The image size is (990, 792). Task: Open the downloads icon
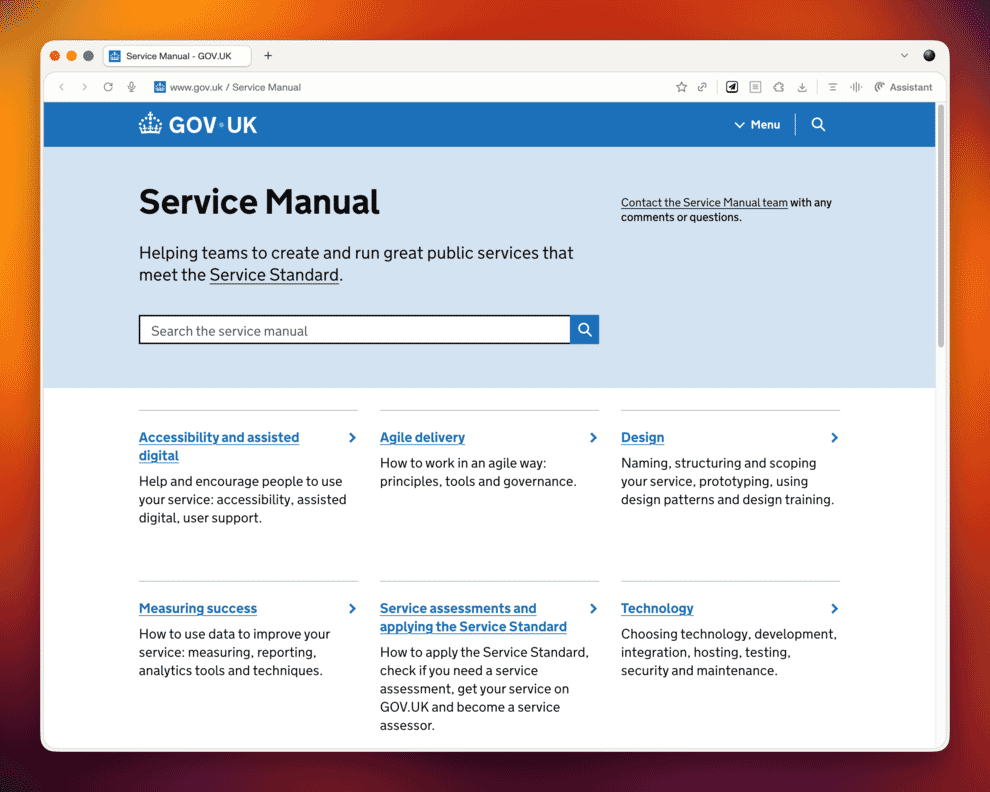[802, 87]
